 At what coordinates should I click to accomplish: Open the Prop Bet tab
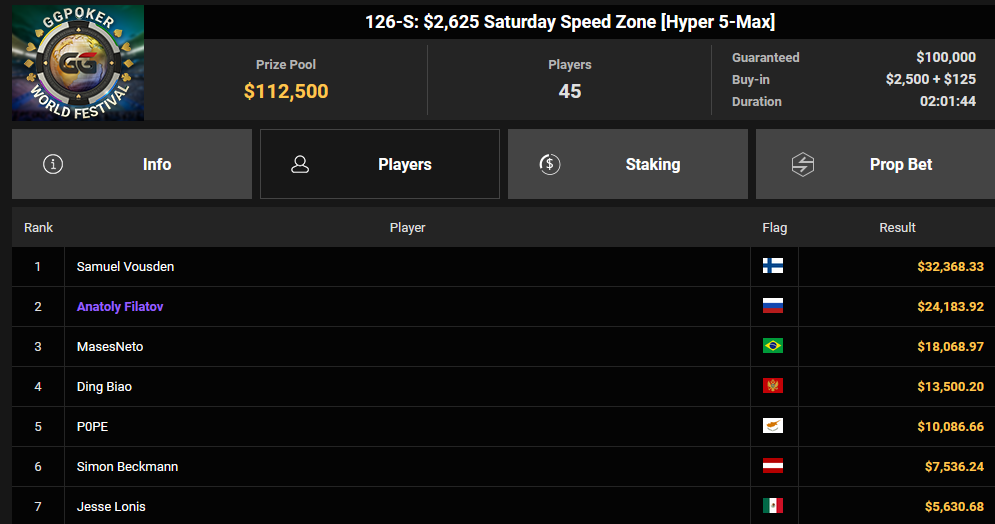(876, 164)
